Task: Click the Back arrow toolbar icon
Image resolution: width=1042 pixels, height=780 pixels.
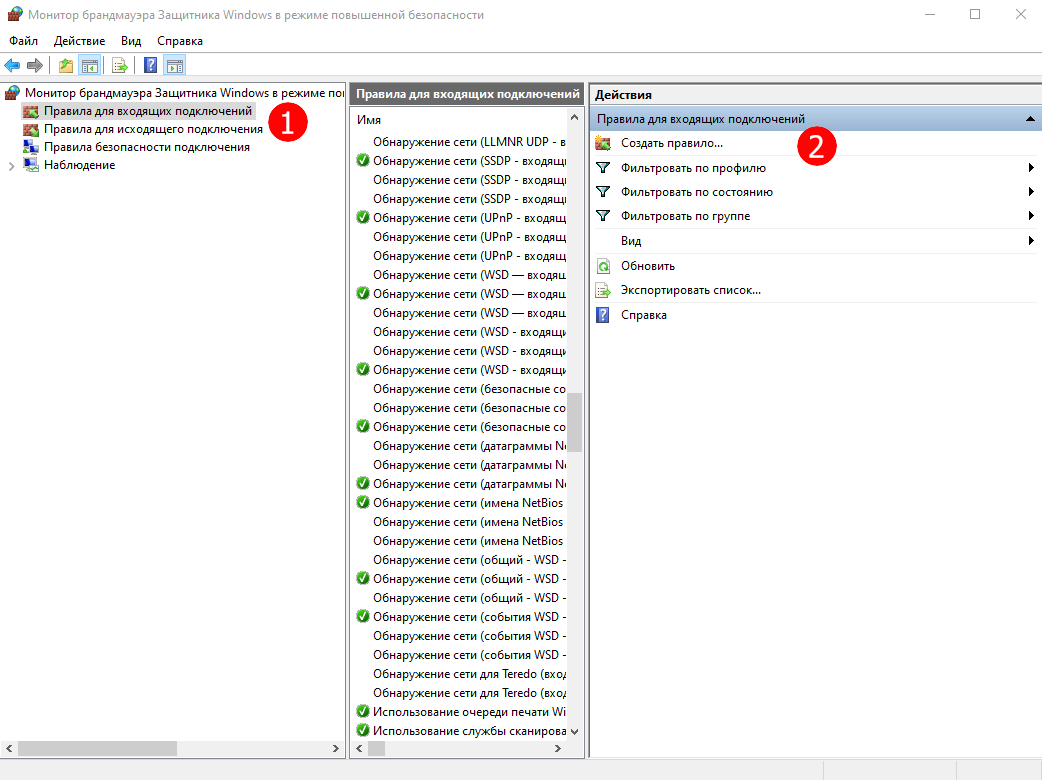Action: coord(12,65)
